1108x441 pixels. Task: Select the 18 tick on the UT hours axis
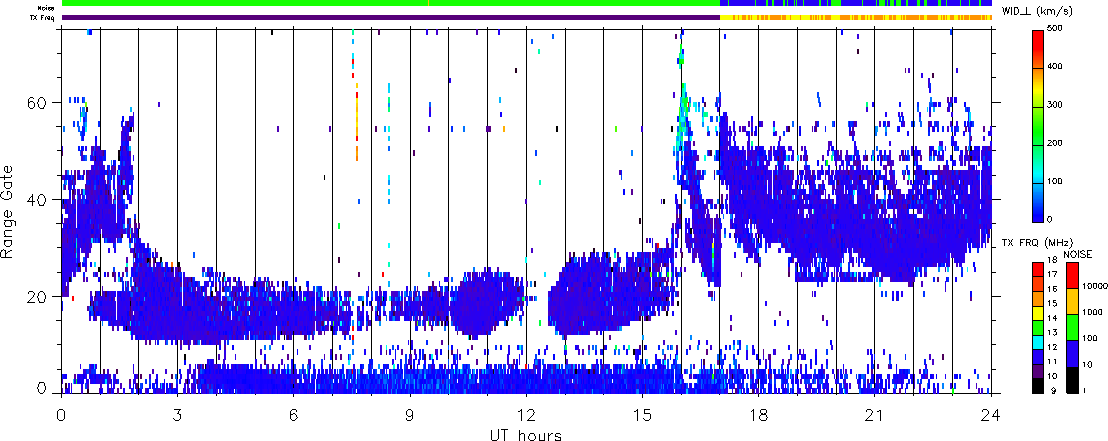pos(759,413)
